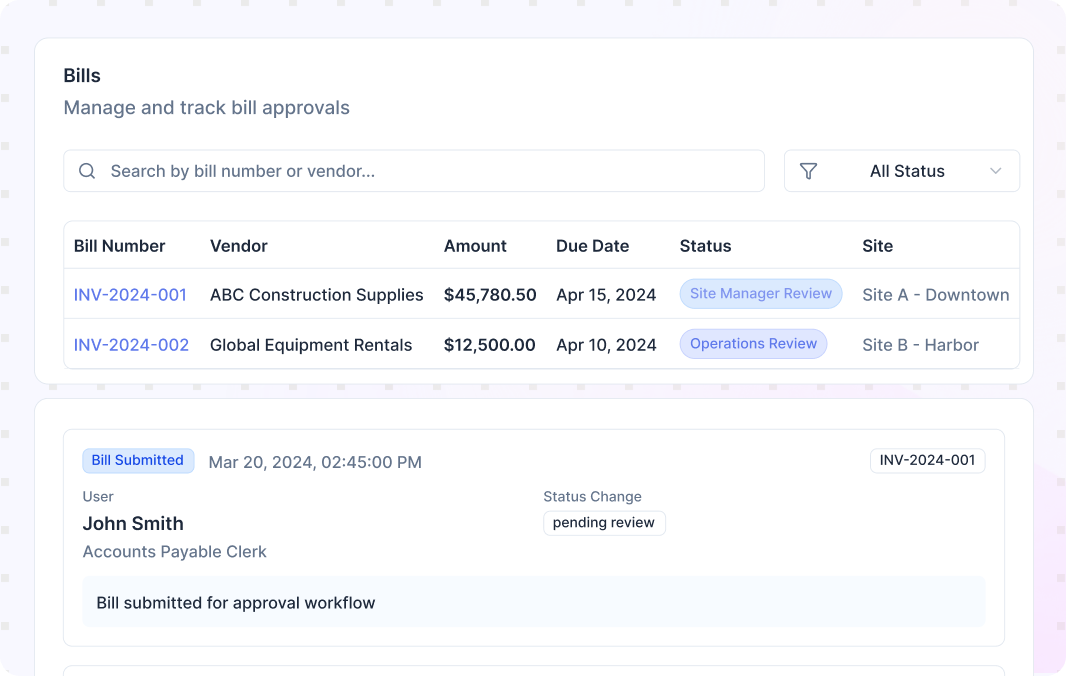
Task: Open the All Status dropdown
Action: pyautogui.click(x=901, y=171)
